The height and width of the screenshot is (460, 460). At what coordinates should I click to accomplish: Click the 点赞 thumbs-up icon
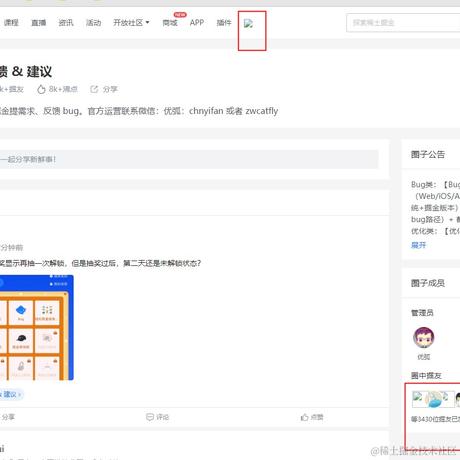click(x=304, y=417)
